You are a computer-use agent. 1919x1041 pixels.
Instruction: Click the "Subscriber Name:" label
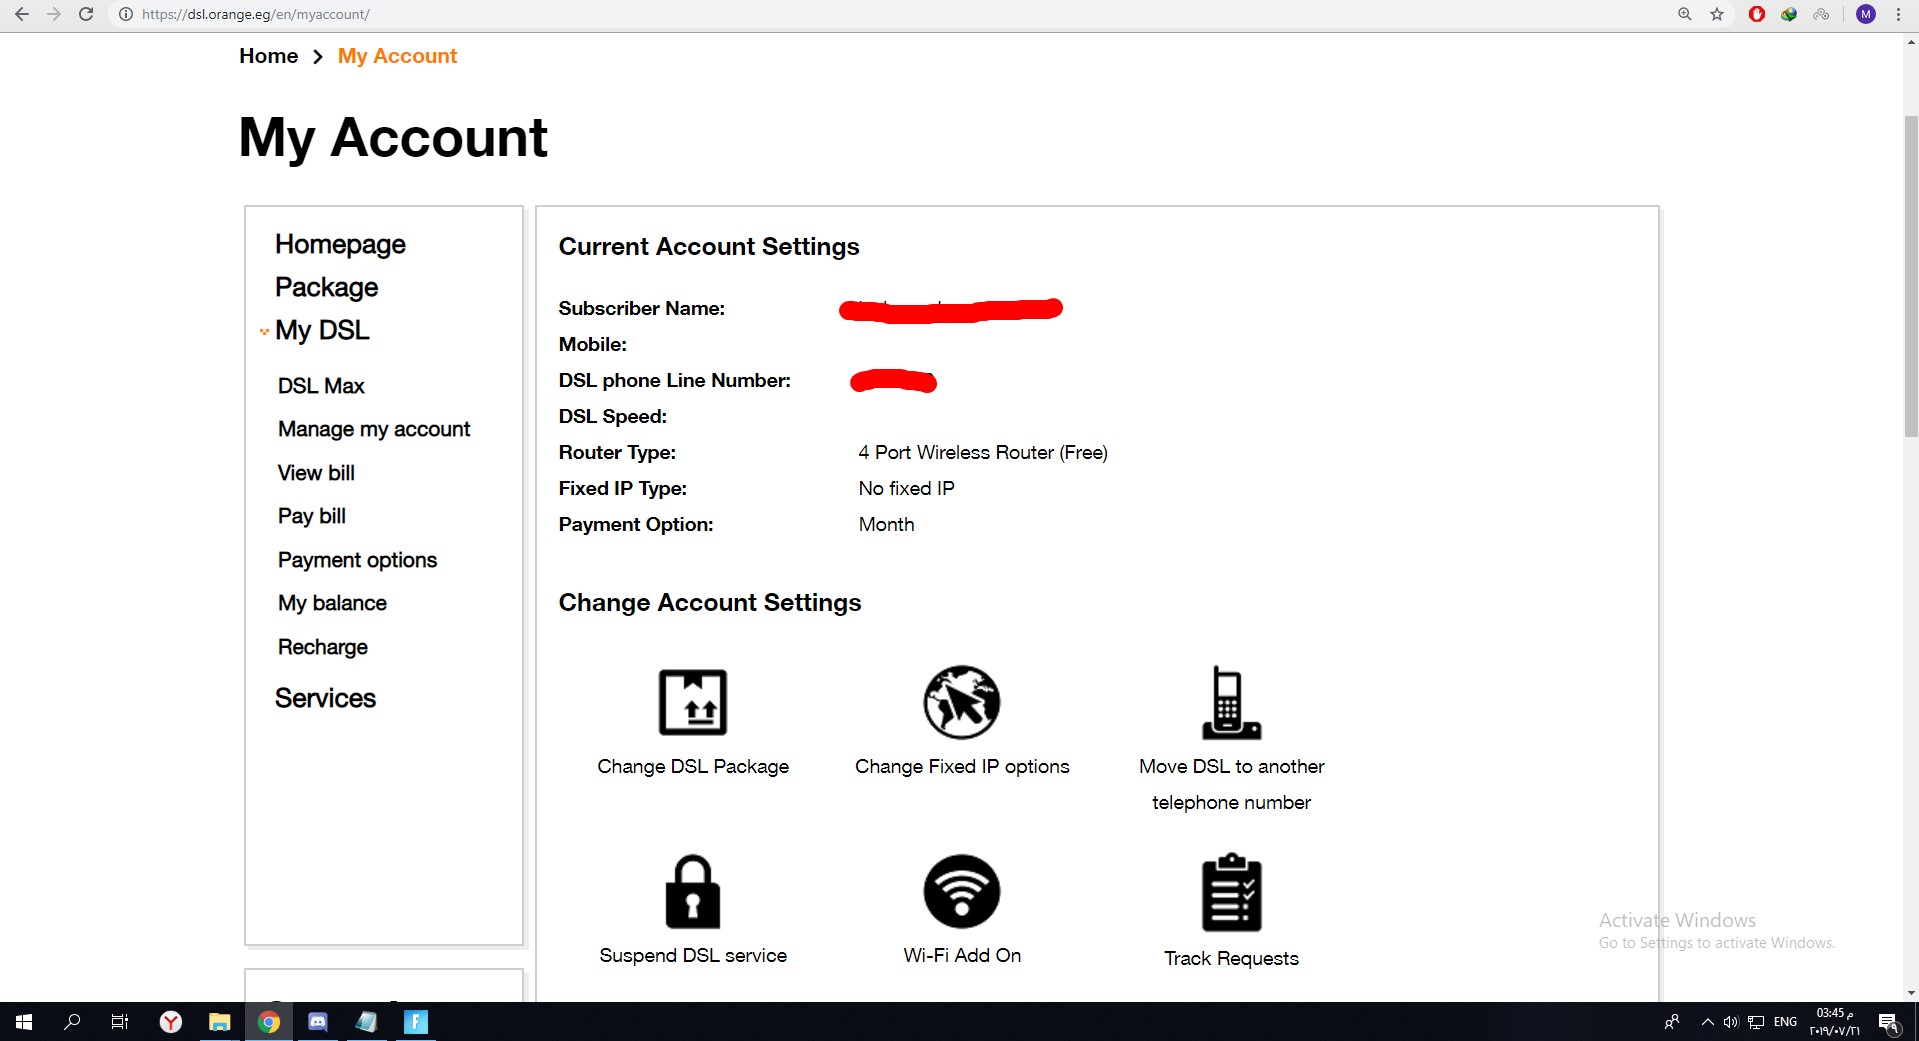(642, 308)
